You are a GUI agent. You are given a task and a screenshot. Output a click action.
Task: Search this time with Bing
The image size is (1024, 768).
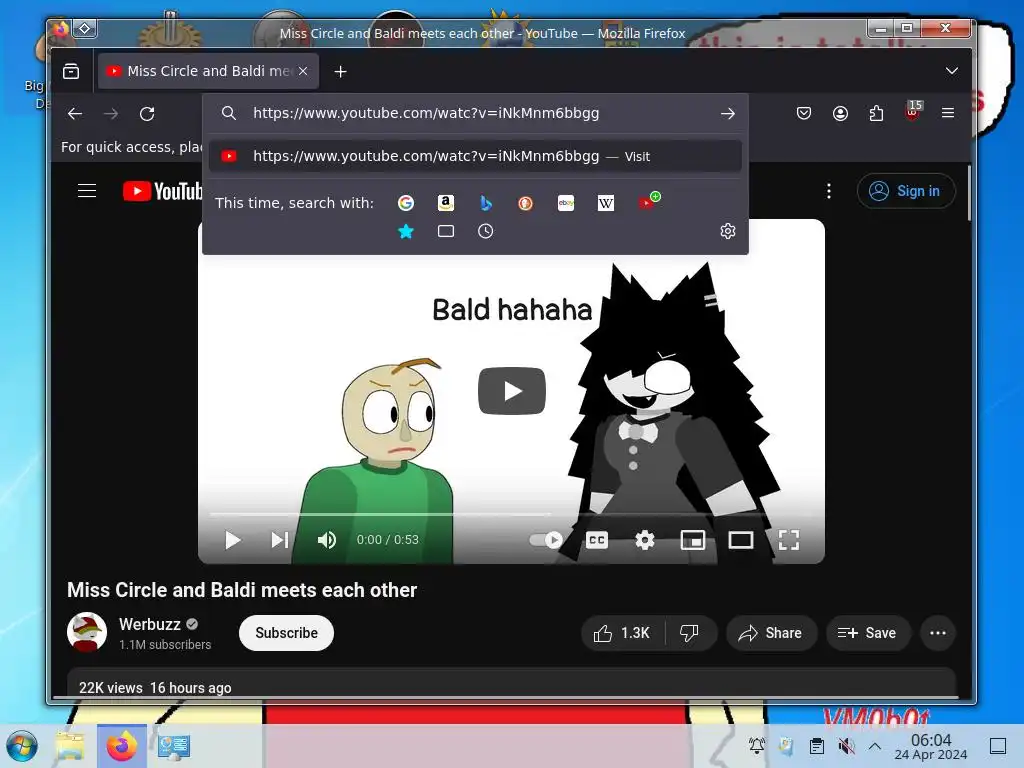tap(485, 203)
